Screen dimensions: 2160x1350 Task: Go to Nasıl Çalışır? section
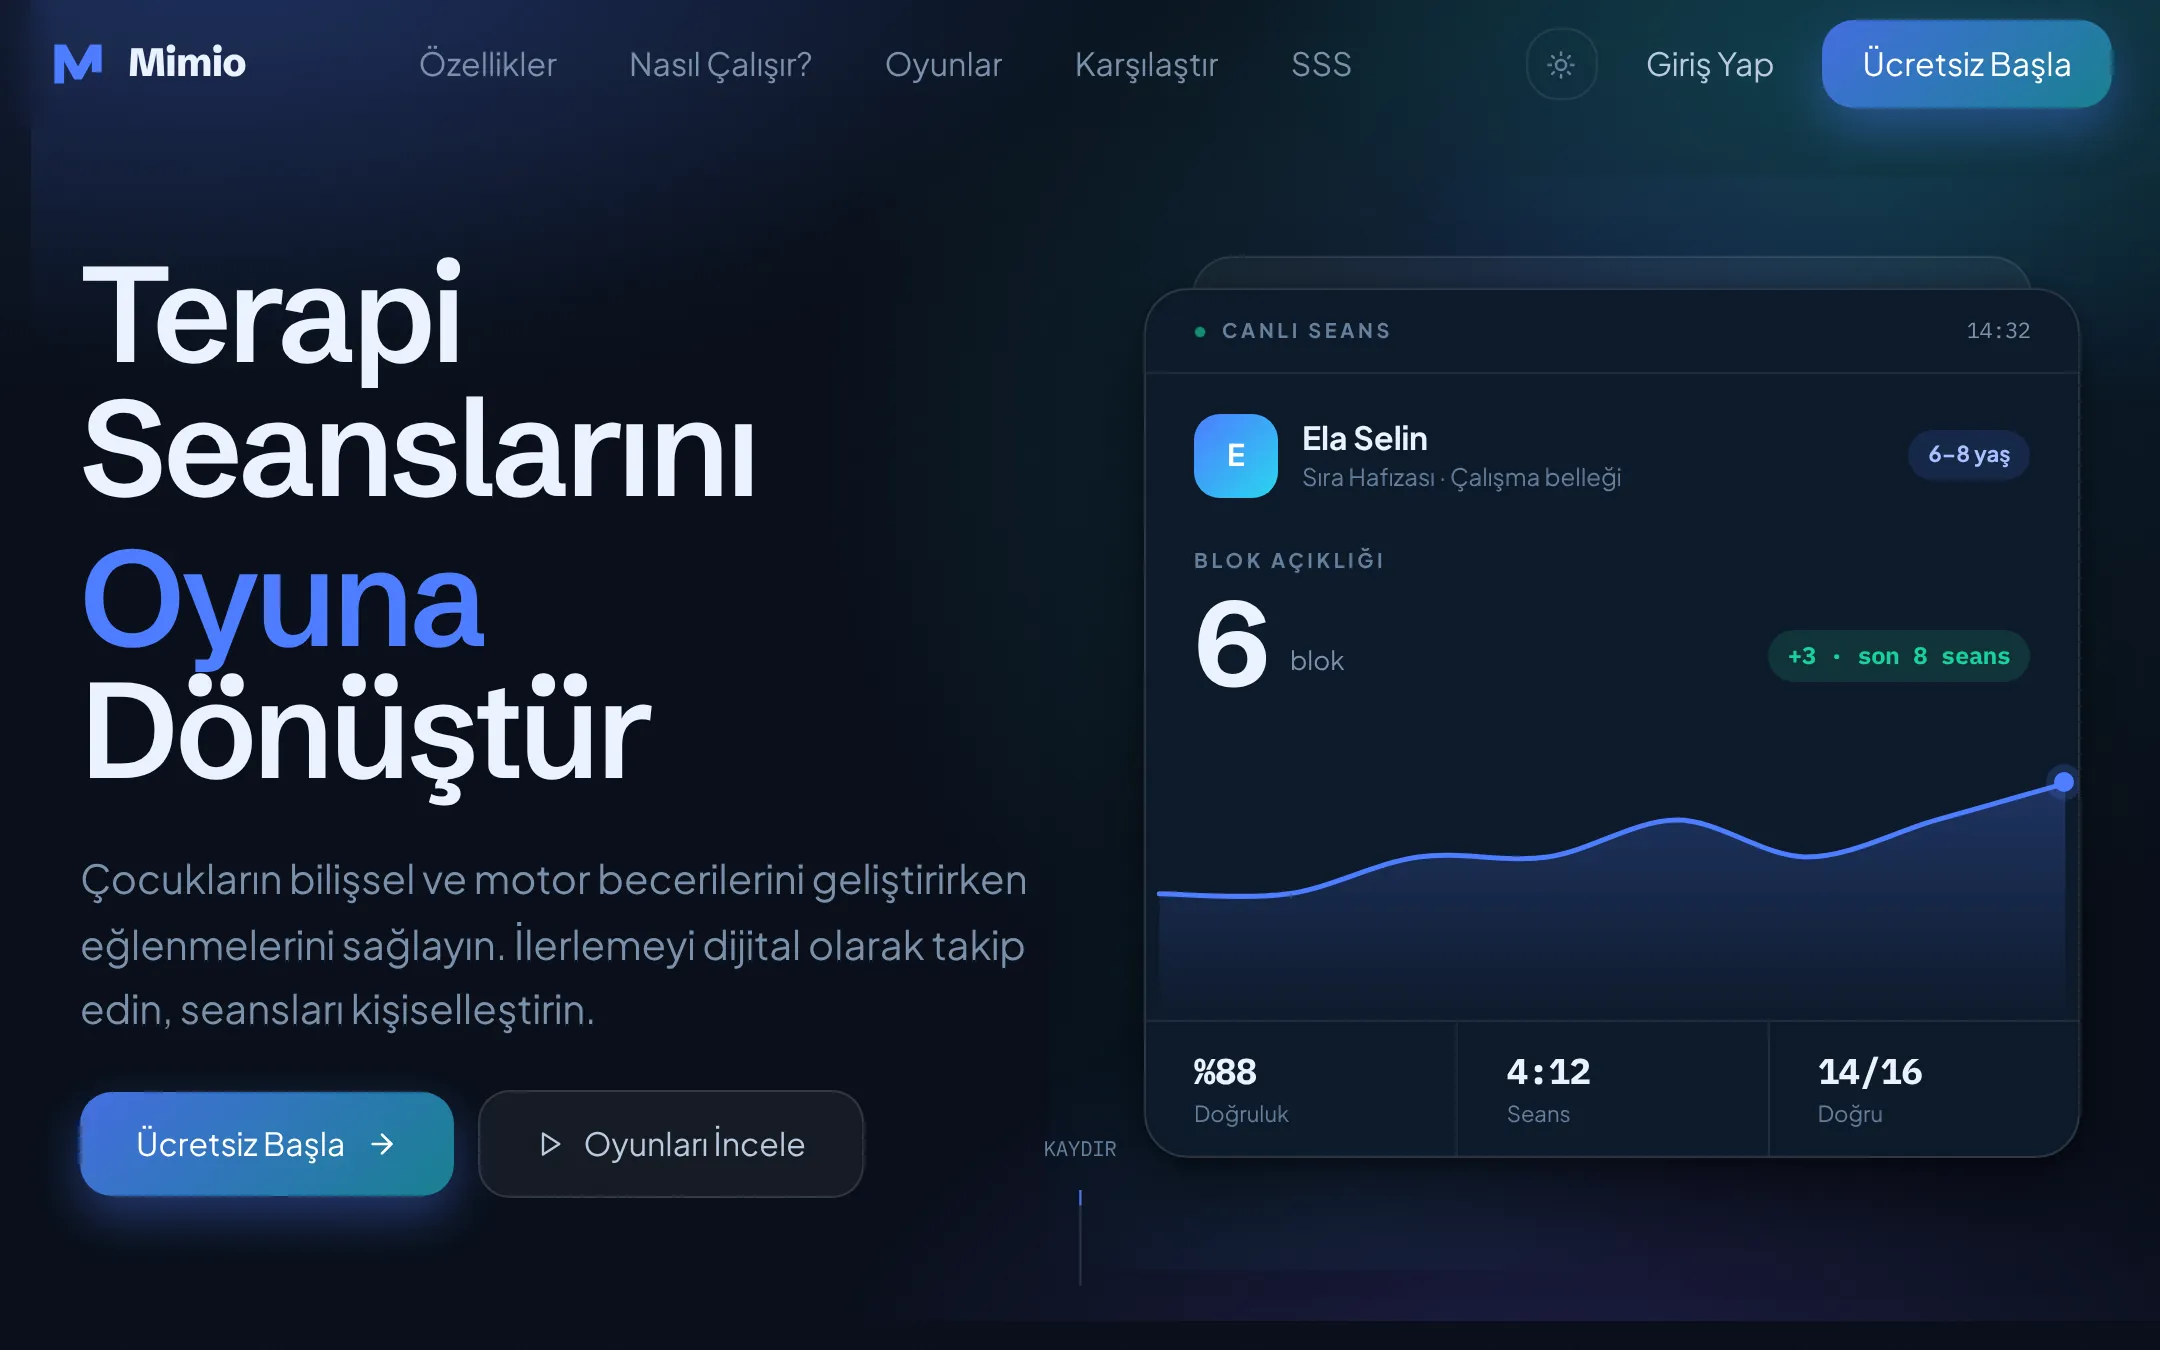click(x=720, y=65)
